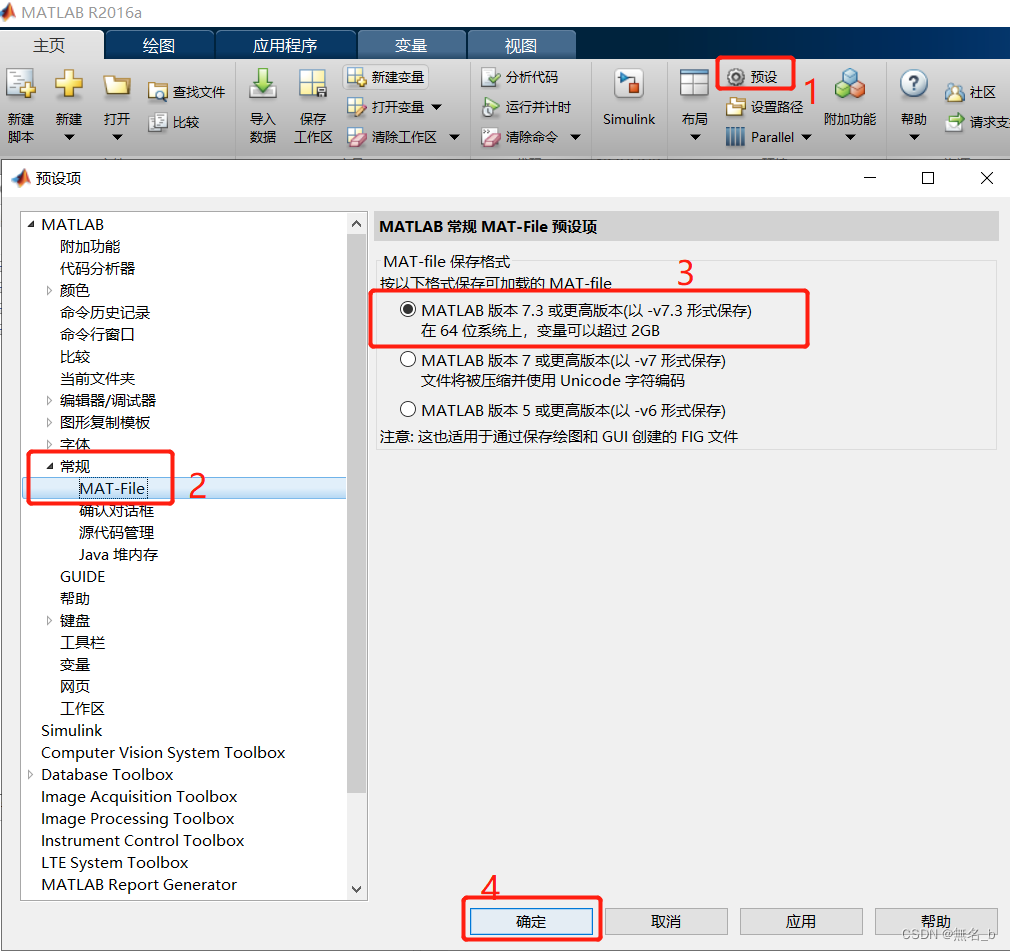Select Image Processing Toolbox tree item
The height and width of the screenshot is (951, 1010).
pos(137,818)
